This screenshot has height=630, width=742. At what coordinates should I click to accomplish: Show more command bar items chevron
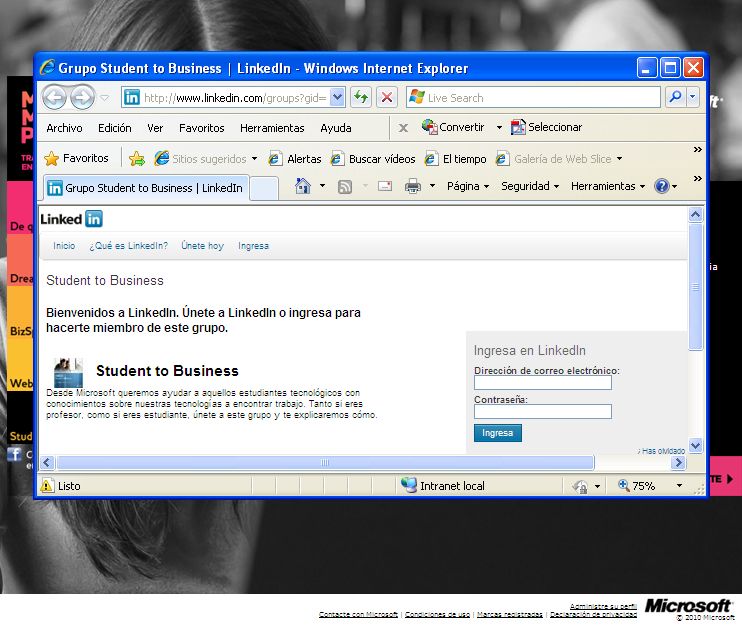coord(697,178)
